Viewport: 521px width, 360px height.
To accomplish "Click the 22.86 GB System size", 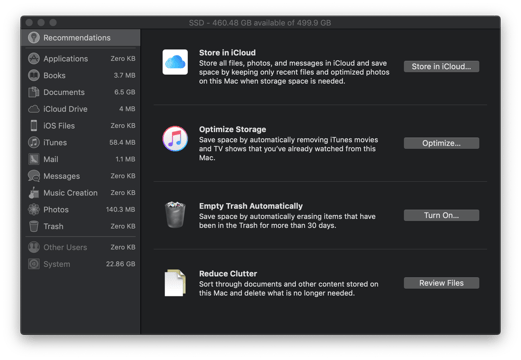I will click(x=121, y=264).
